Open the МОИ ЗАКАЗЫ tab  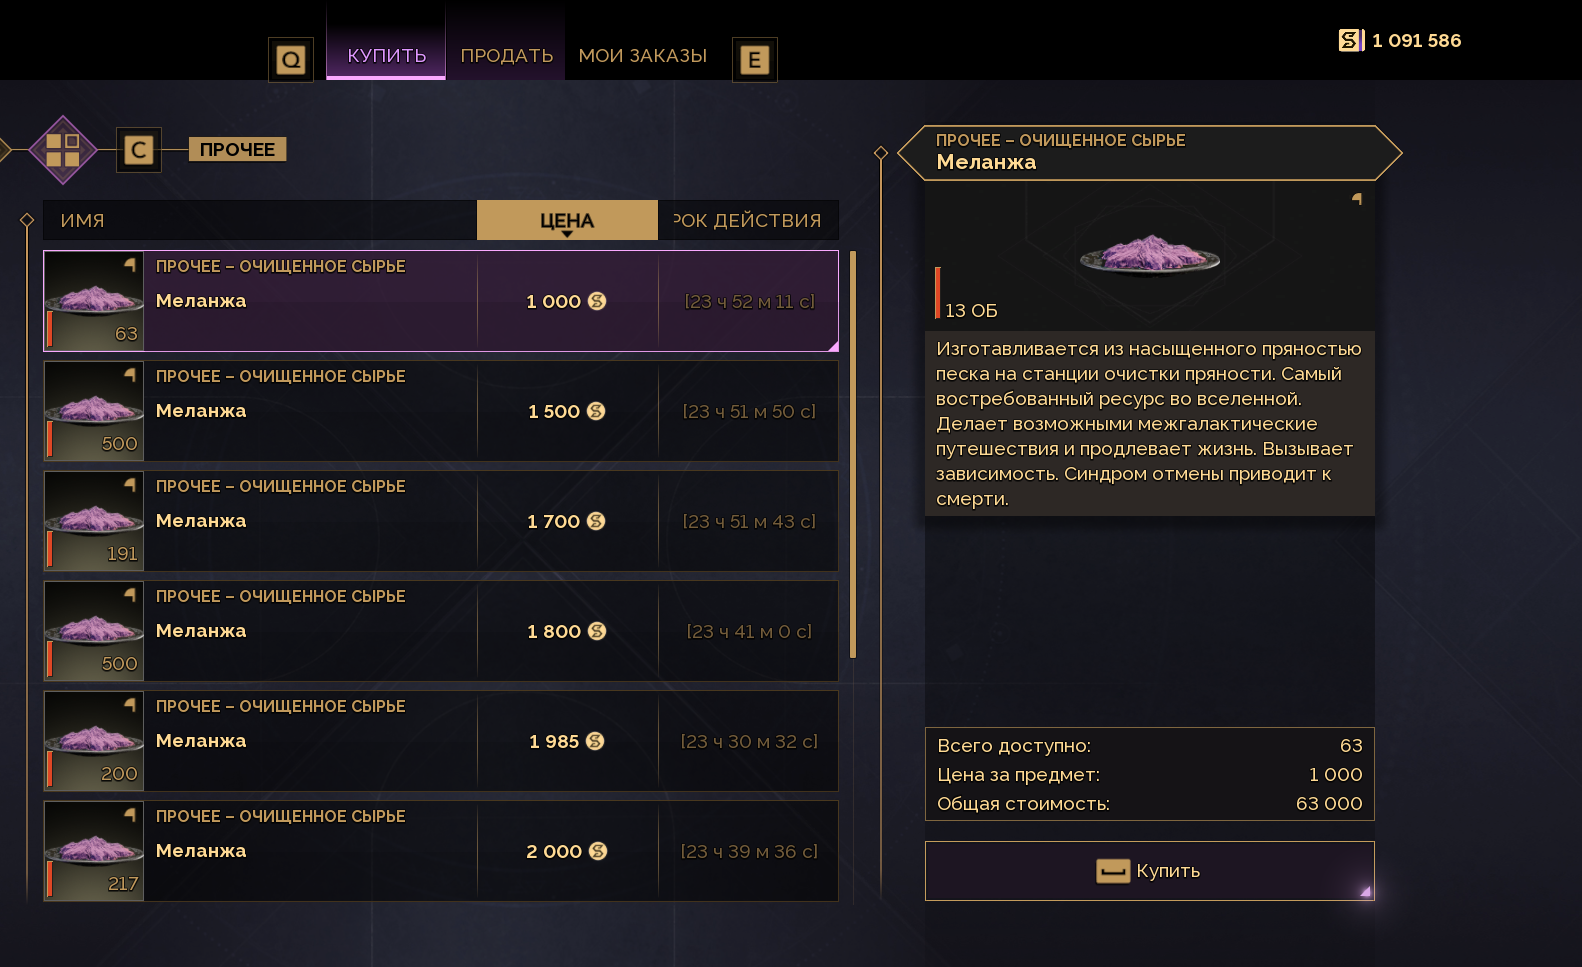point(642,56)
